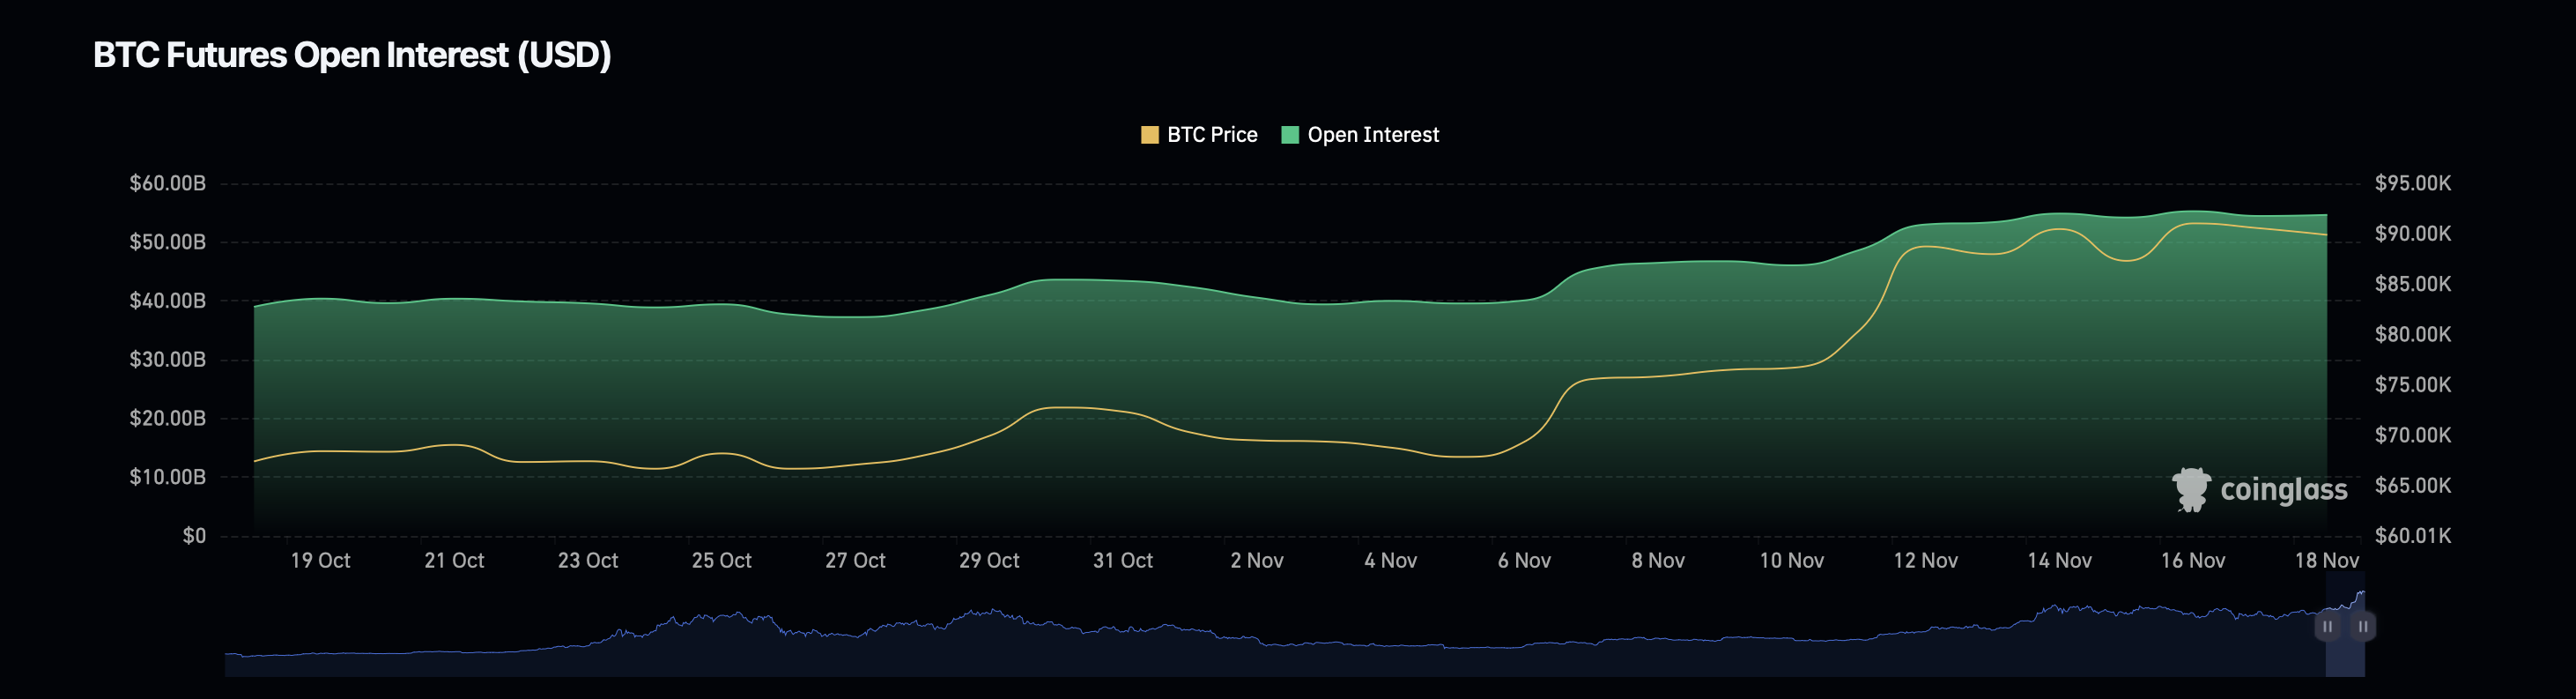2576x699 pixels.
Task: Click the 6 Nov date label
Action: click(x=1524, y=561)
